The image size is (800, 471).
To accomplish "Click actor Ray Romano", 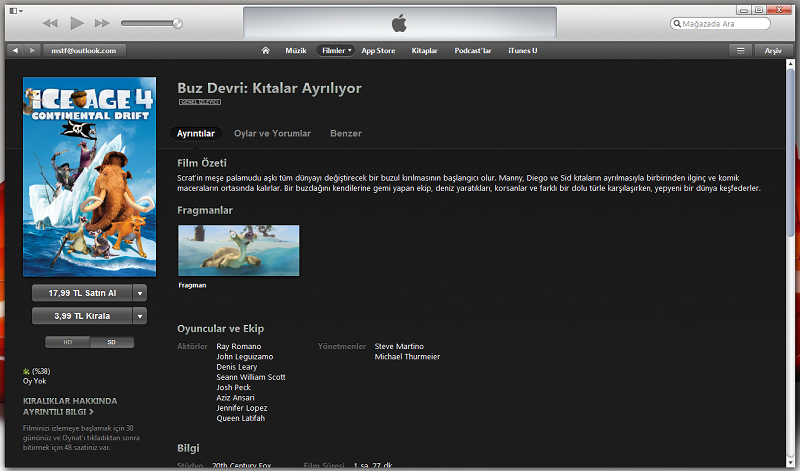I will pyautogui.click(x=238, y=346).
